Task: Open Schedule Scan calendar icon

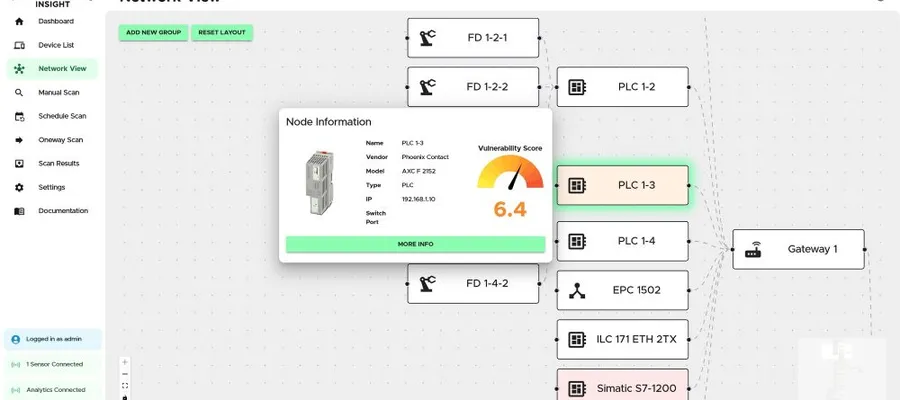Action: point(19,116)
